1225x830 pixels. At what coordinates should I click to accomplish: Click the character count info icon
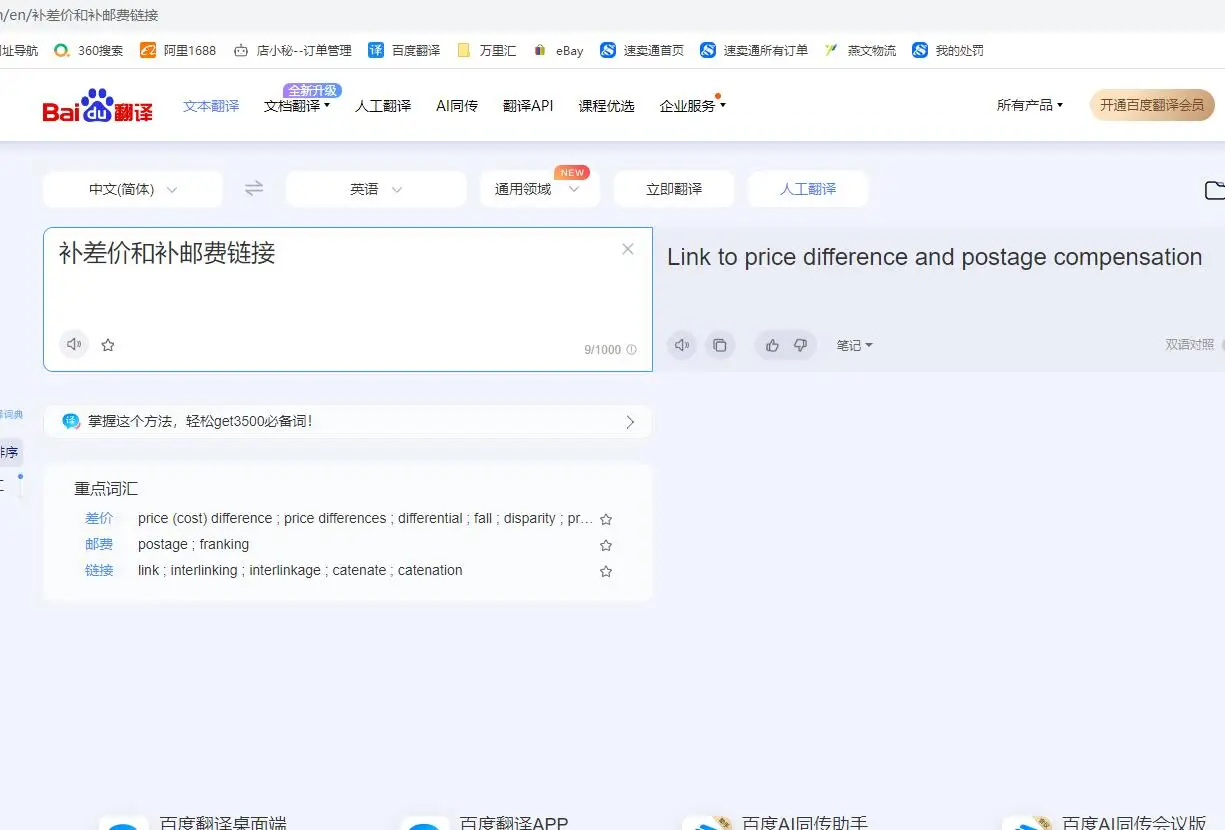(631, 350)
